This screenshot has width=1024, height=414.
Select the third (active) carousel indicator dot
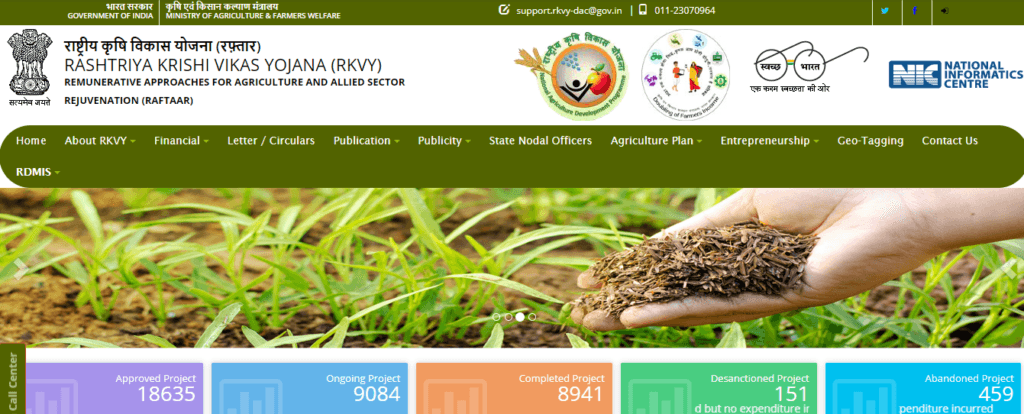click(520, 317)
